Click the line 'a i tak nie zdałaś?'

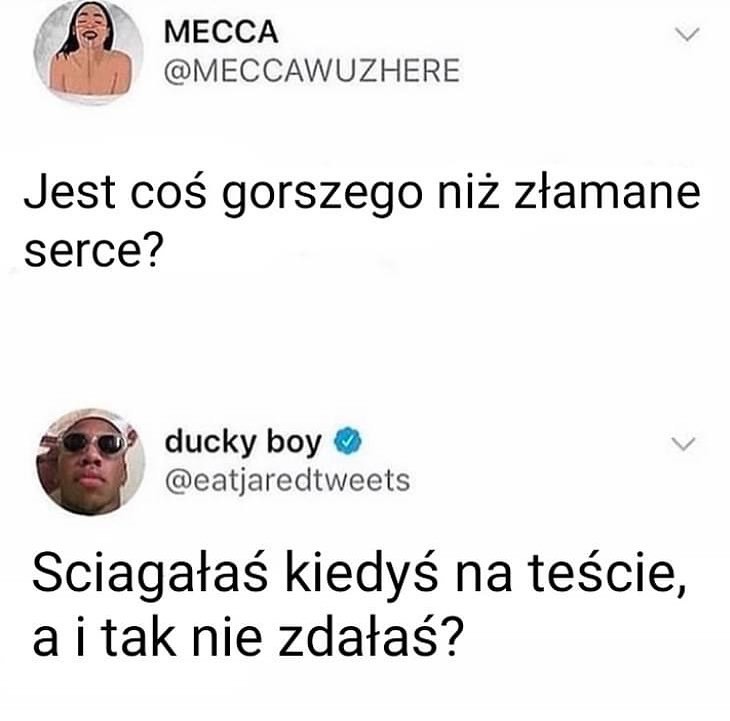tap(248, 637)
